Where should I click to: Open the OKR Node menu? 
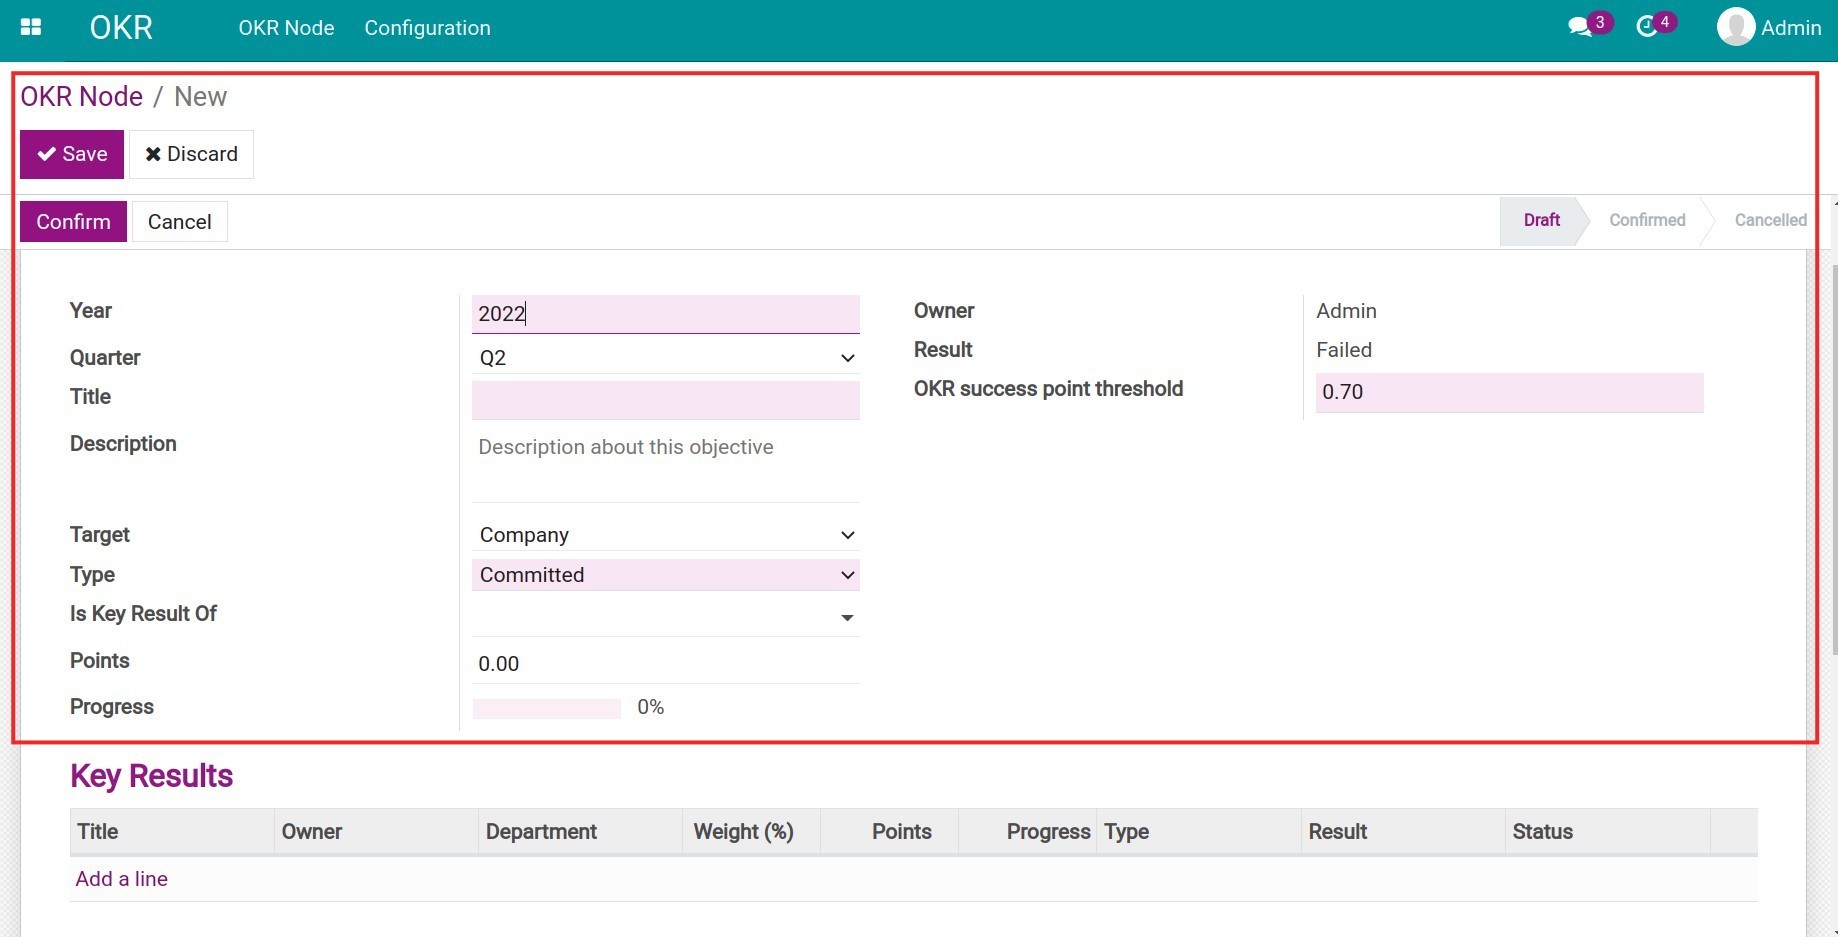point(286,28)
